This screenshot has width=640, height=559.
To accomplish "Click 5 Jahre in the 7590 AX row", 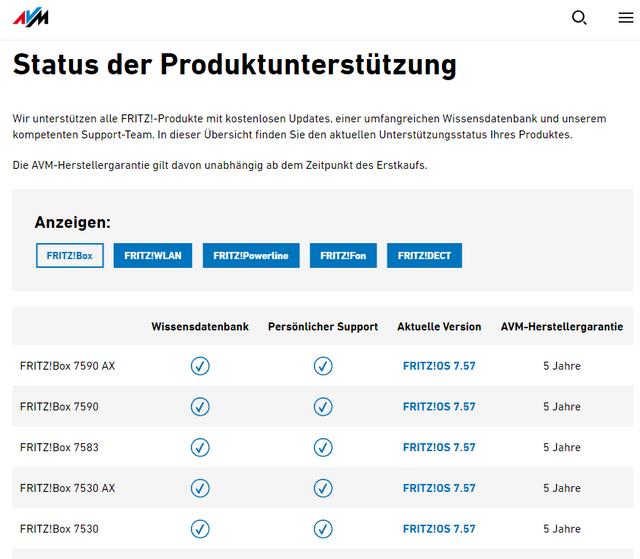I will [562, 366].
